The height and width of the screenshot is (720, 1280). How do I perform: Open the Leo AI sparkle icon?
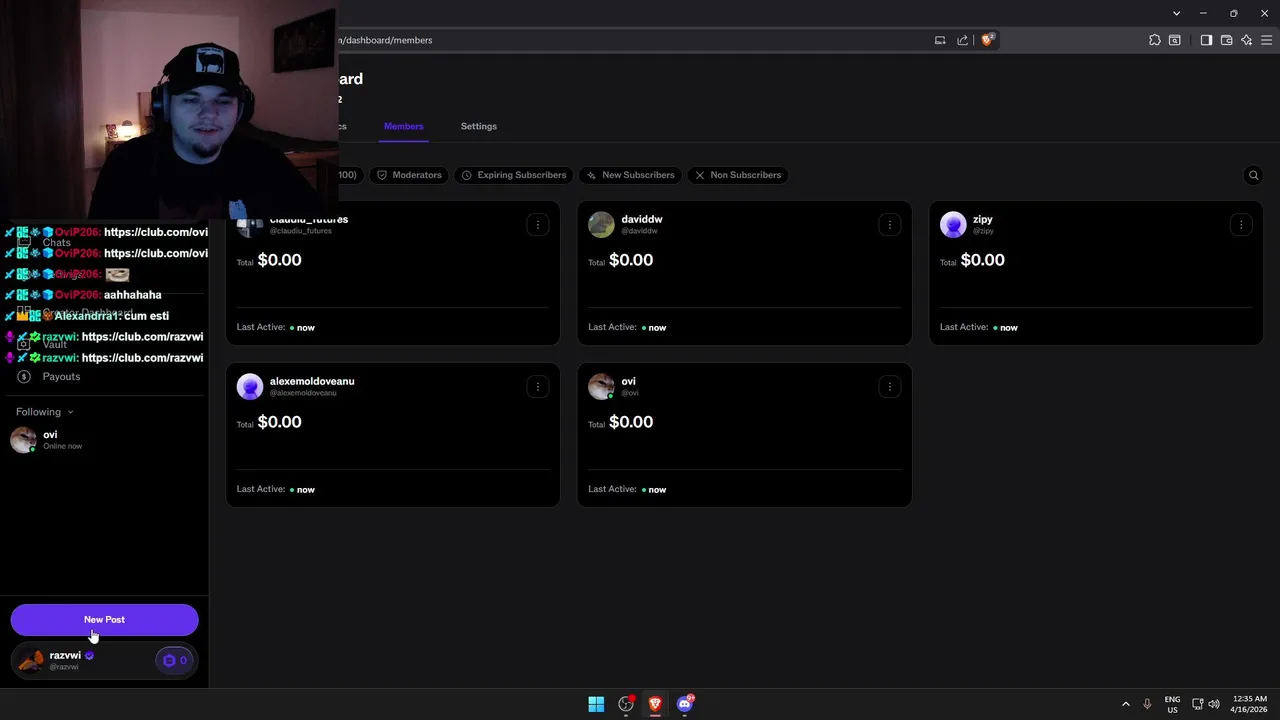tap(1246, 40)
